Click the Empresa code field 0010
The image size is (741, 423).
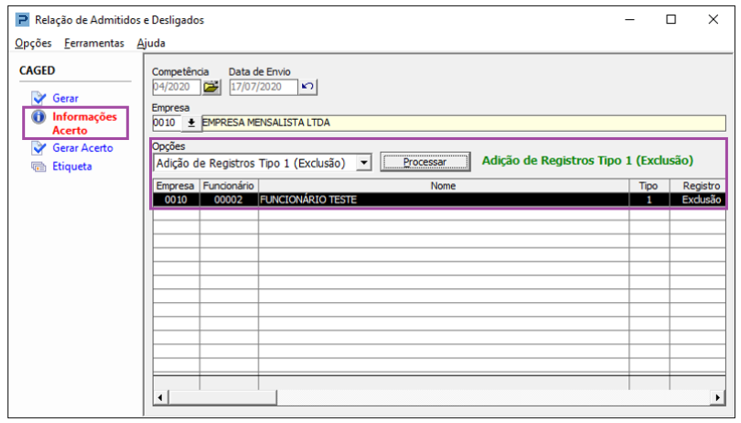[167, 123]
